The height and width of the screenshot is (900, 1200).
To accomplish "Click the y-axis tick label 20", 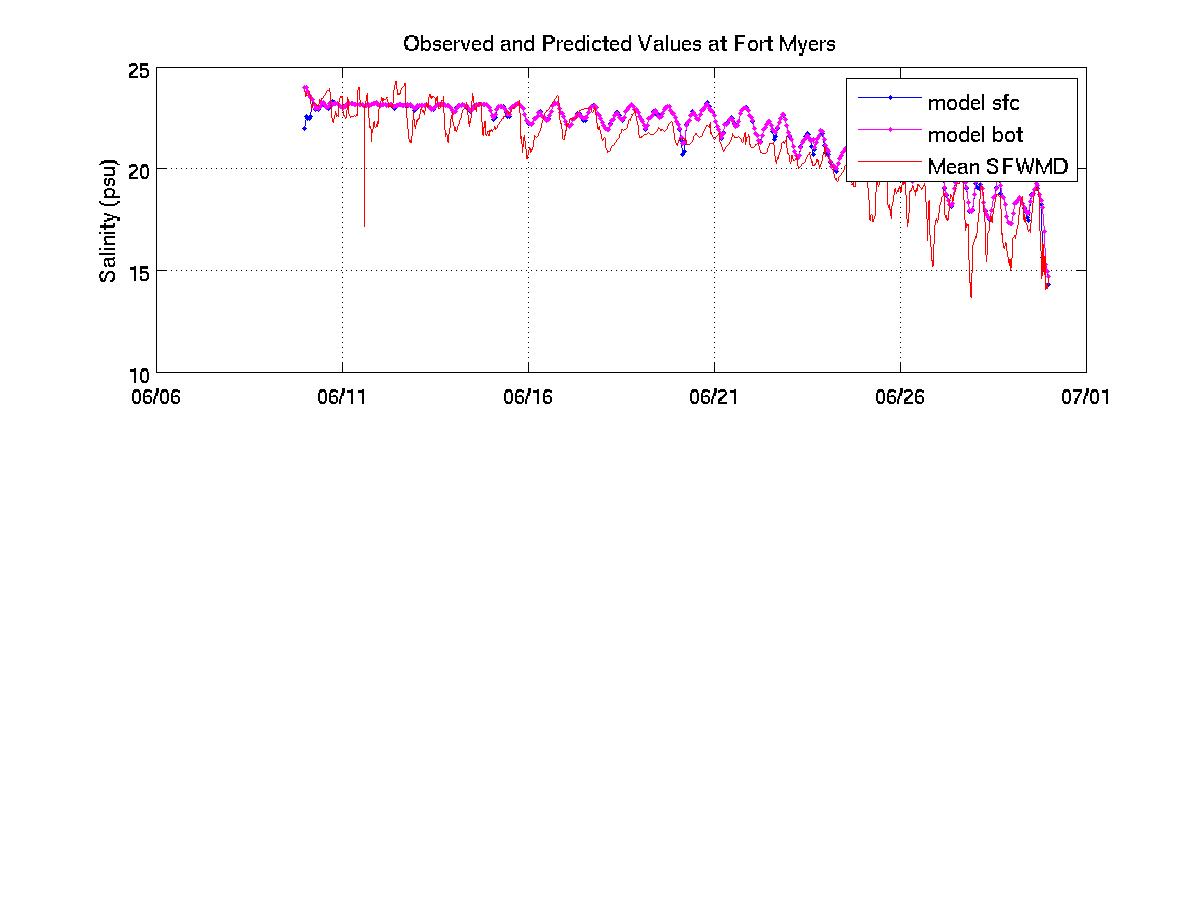I will pos(138,170).
